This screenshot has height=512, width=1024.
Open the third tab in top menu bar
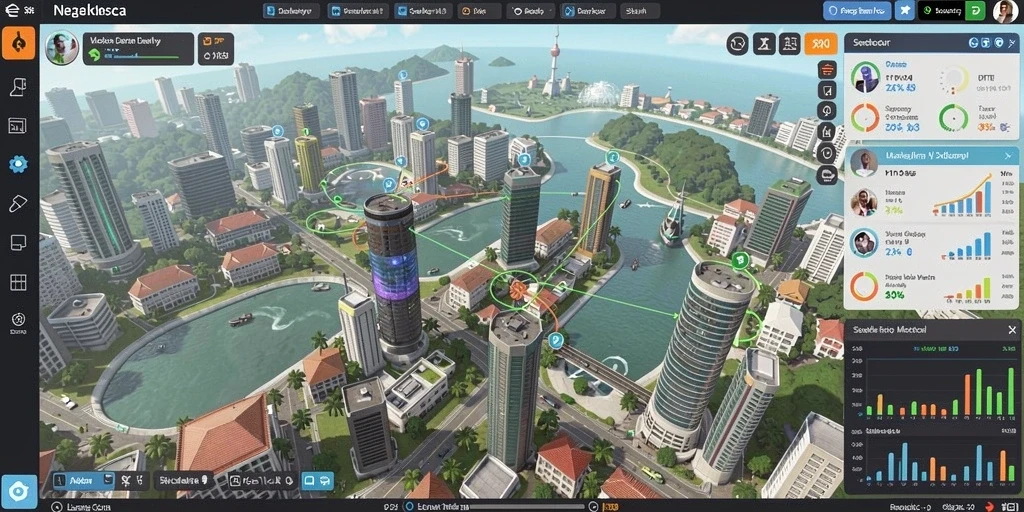coord(421,11)
